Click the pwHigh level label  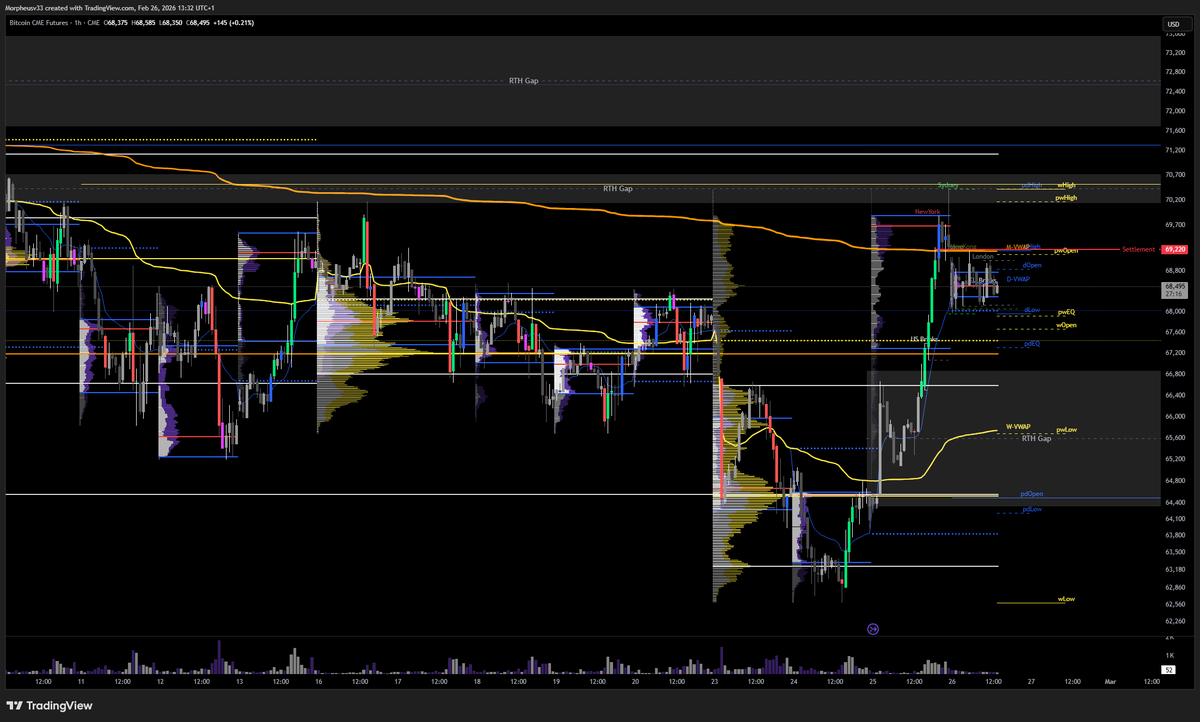[x=1066, y=198]
